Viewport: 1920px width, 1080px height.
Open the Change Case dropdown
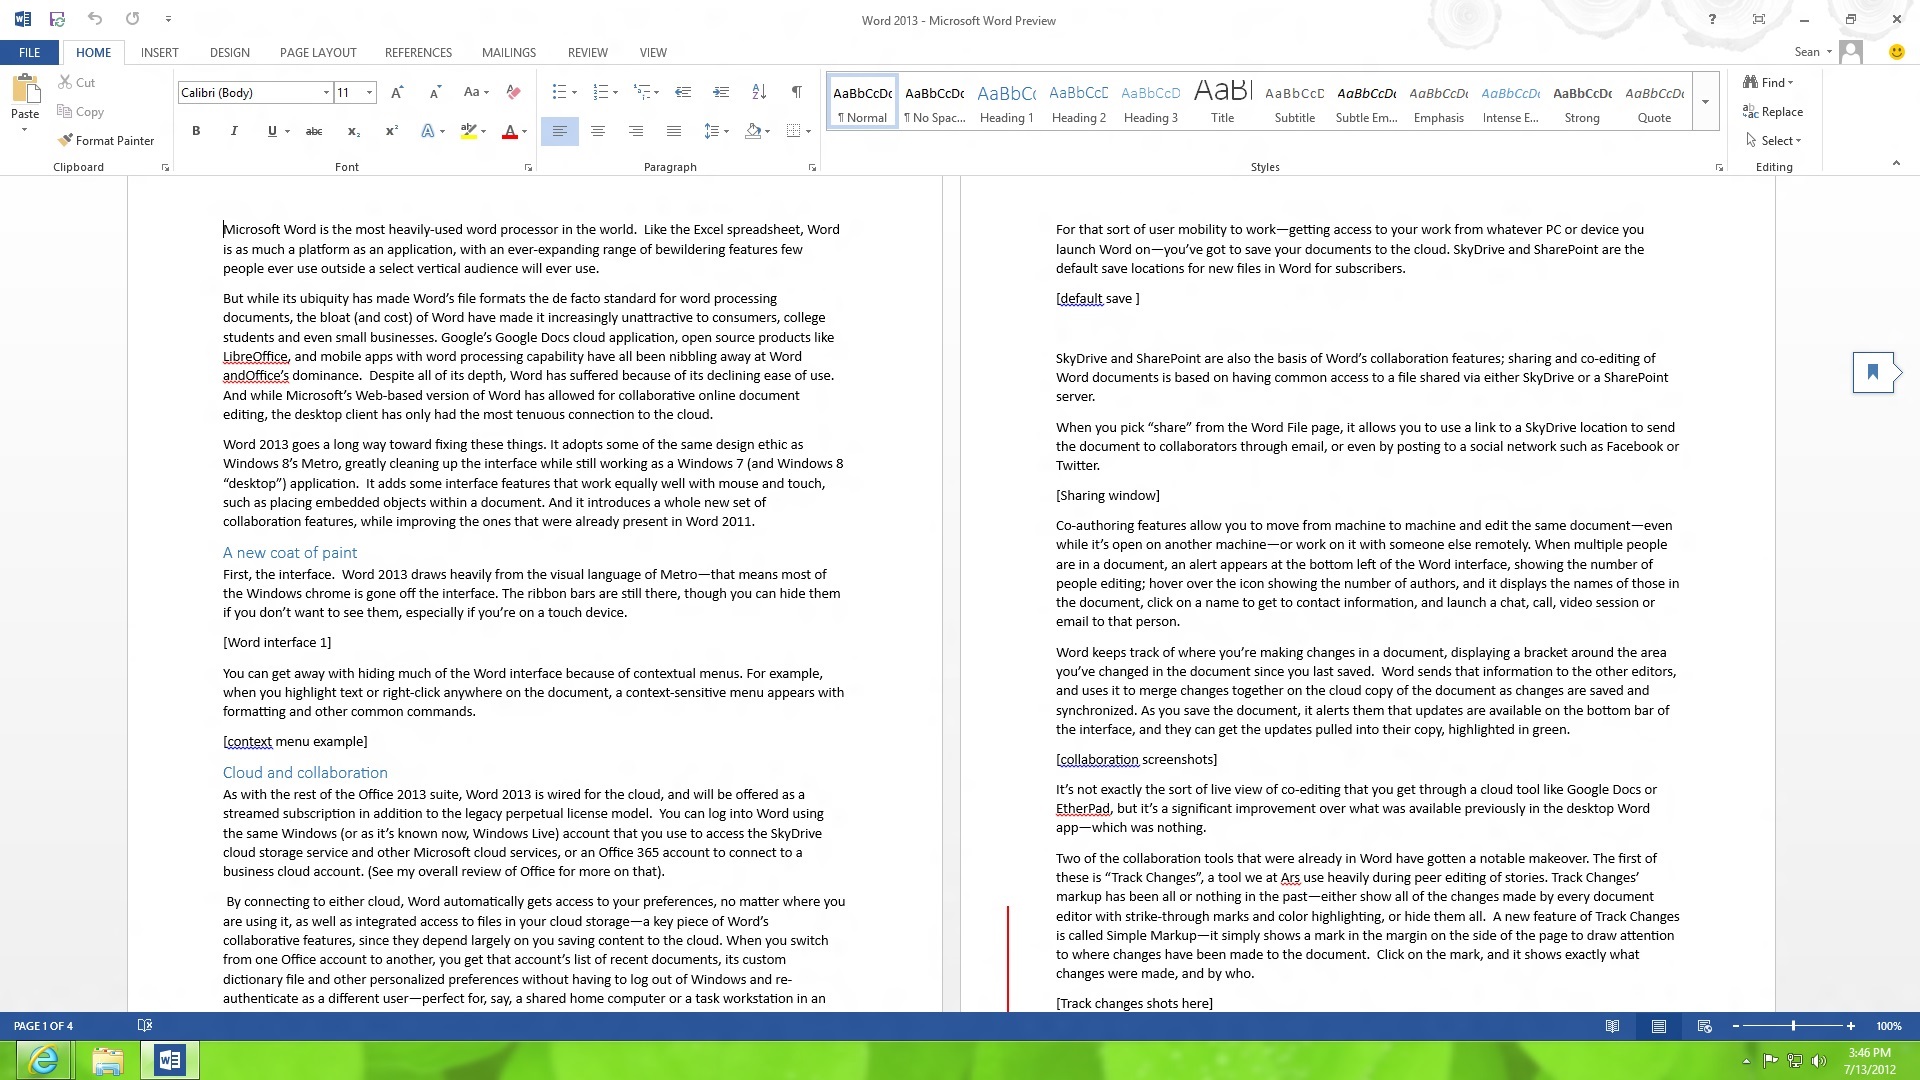[476, 92]
